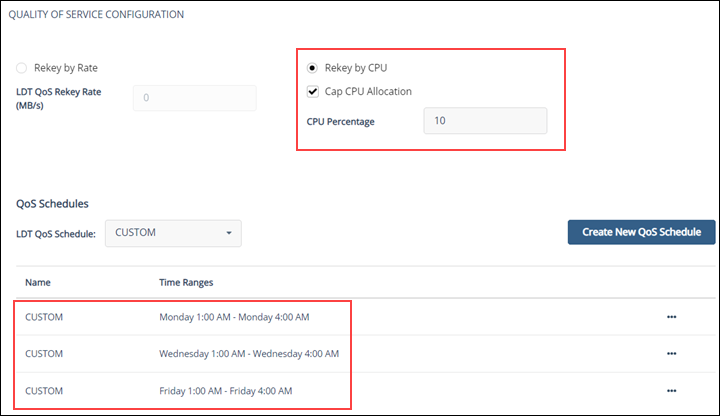Viewport: 720px width, 416px height.
Task: Select the Rekey by Rate option
Action: click(23, 68)
